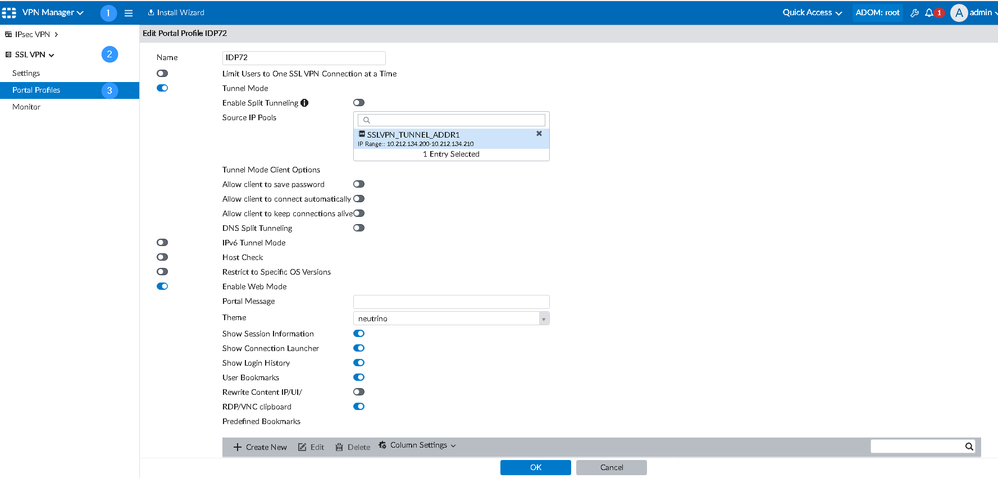The width and height of the screenshot is (998, 478).
Task: Enable the Host Check toggle
Action: [x=162, y=257]
